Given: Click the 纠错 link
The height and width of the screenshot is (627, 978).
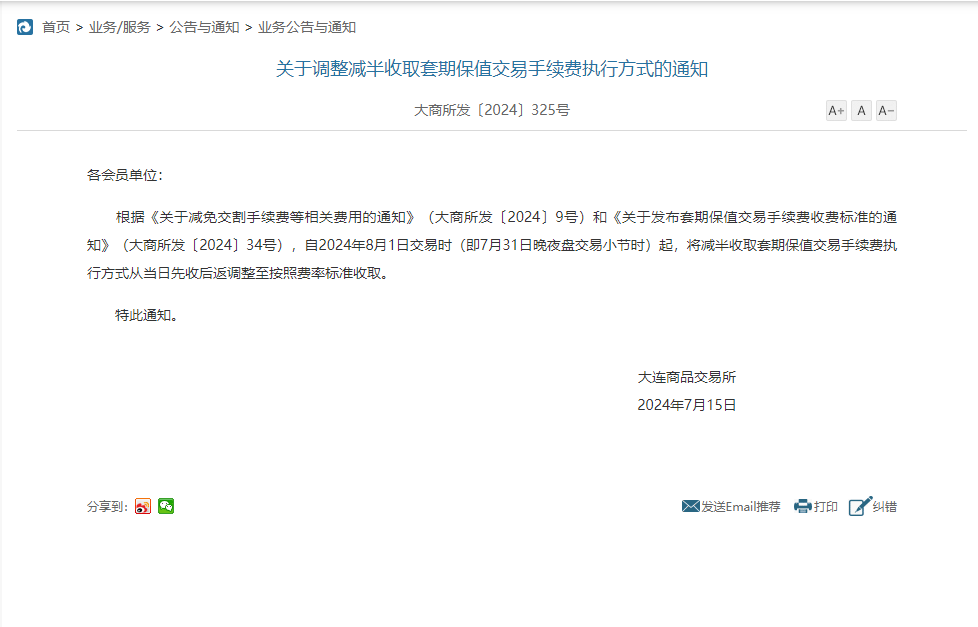Looking at the screenshot, I should [884, 507].
